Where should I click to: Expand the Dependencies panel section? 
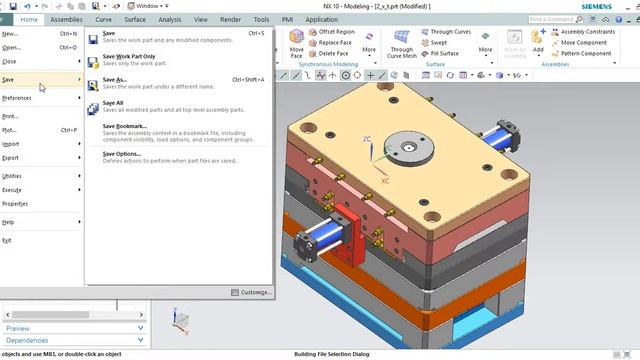(74, 340)
